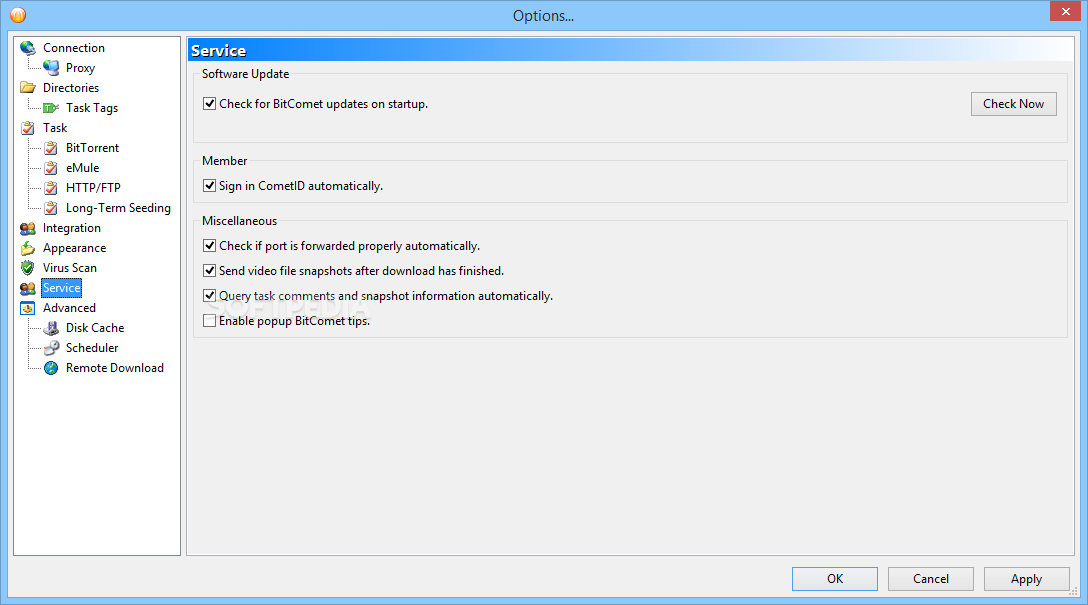The width and height of the screenshot is (1088, 605).
Task: Open the Task settings page
Action: tap(55, 128)
